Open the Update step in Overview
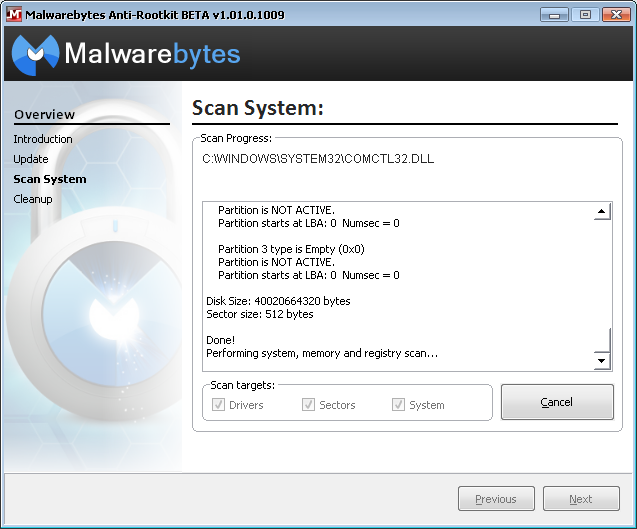This screenshot has width=637, height=529. [31, 159]
